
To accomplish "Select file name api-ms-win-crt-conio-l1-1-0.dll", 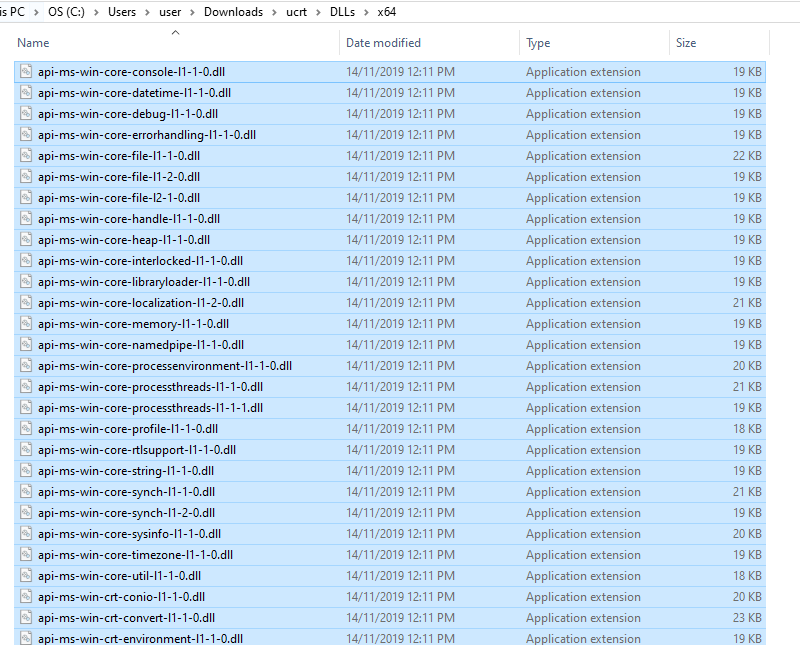I will coord(121,597).
